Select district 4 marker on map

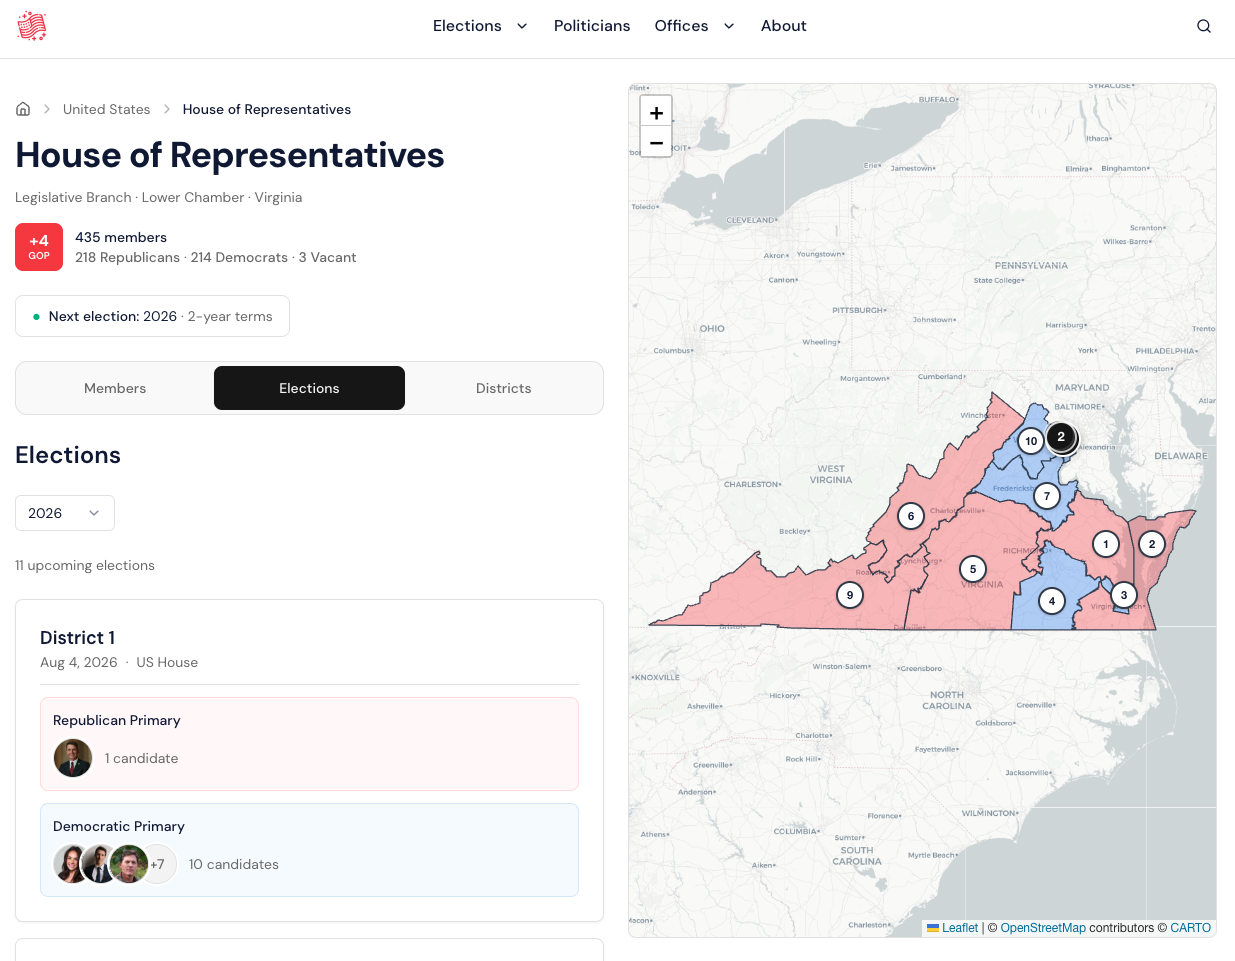coord(1051,601)
